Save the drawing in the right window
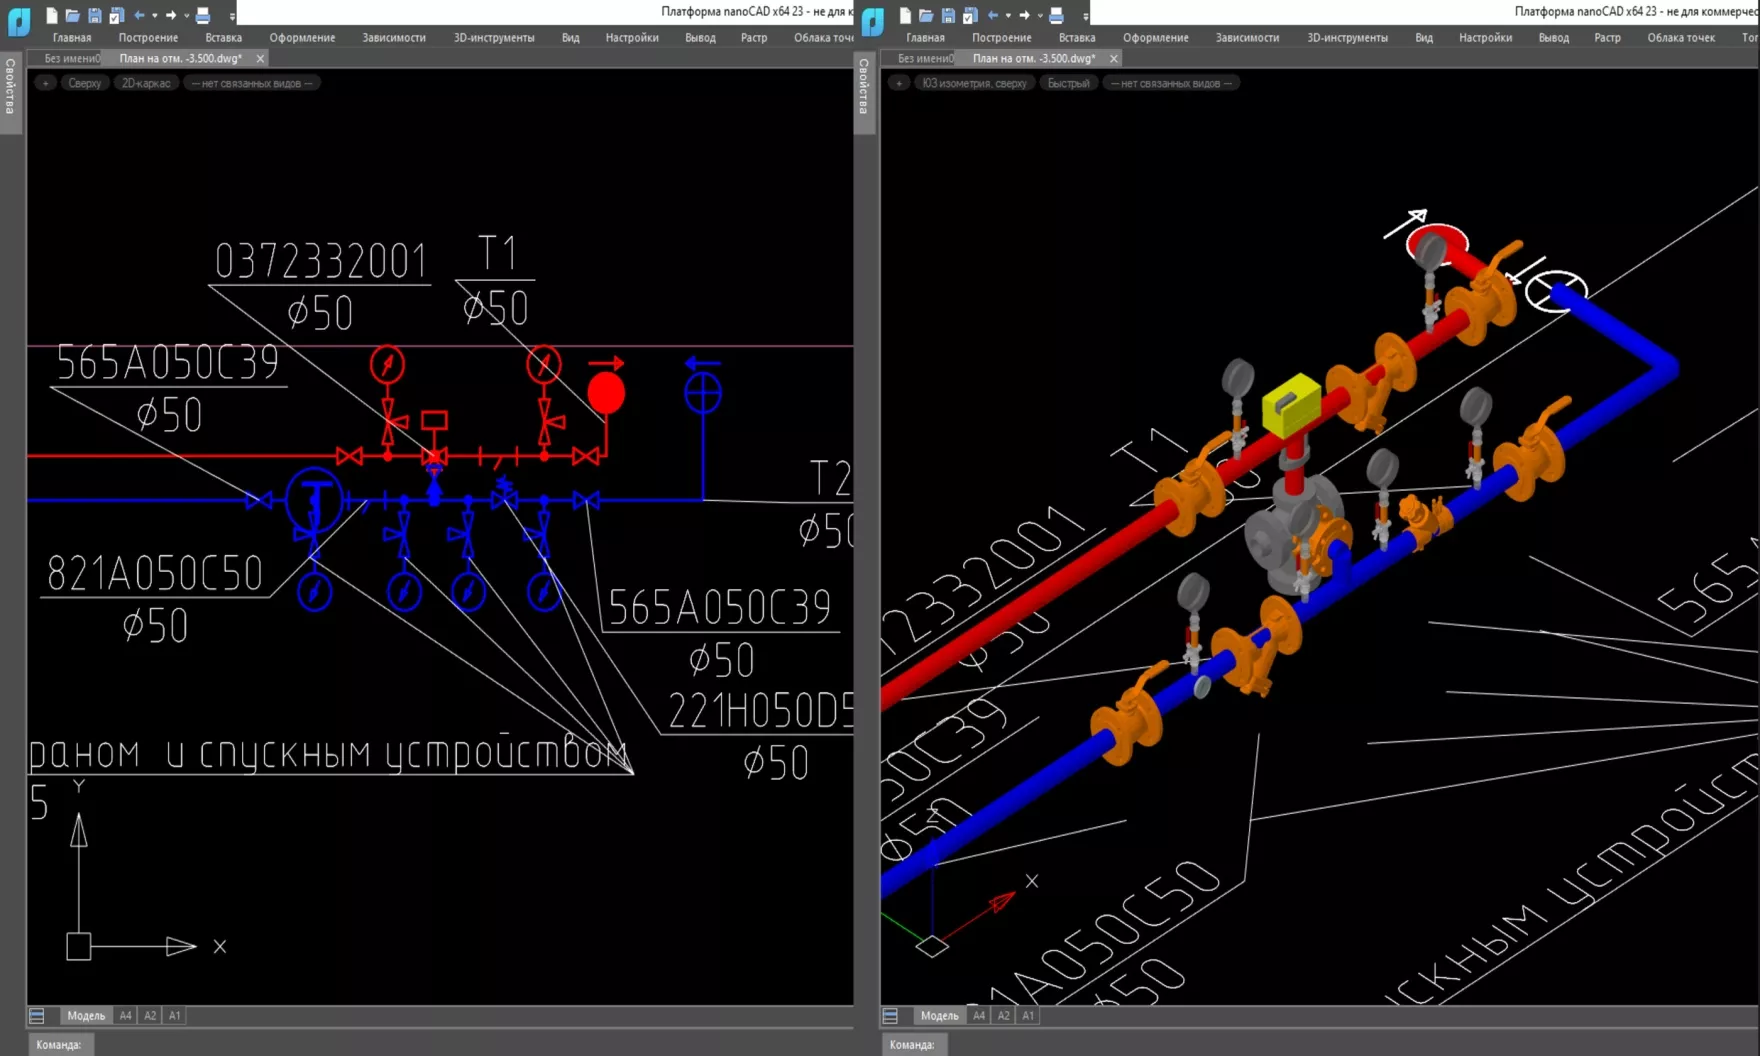This screenshot has height=1056, width=1760. [950, 15]
